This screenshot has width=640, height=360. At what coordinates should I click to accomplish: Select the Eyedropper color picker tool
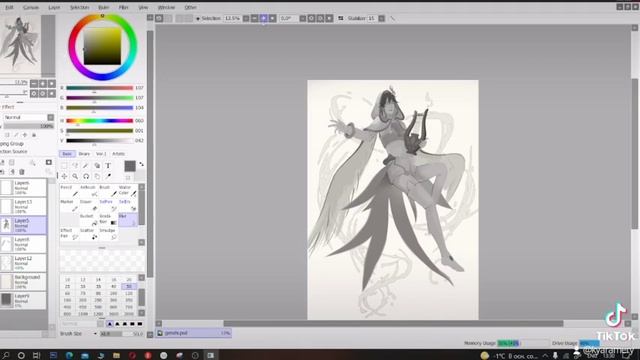tap(108, 176)
